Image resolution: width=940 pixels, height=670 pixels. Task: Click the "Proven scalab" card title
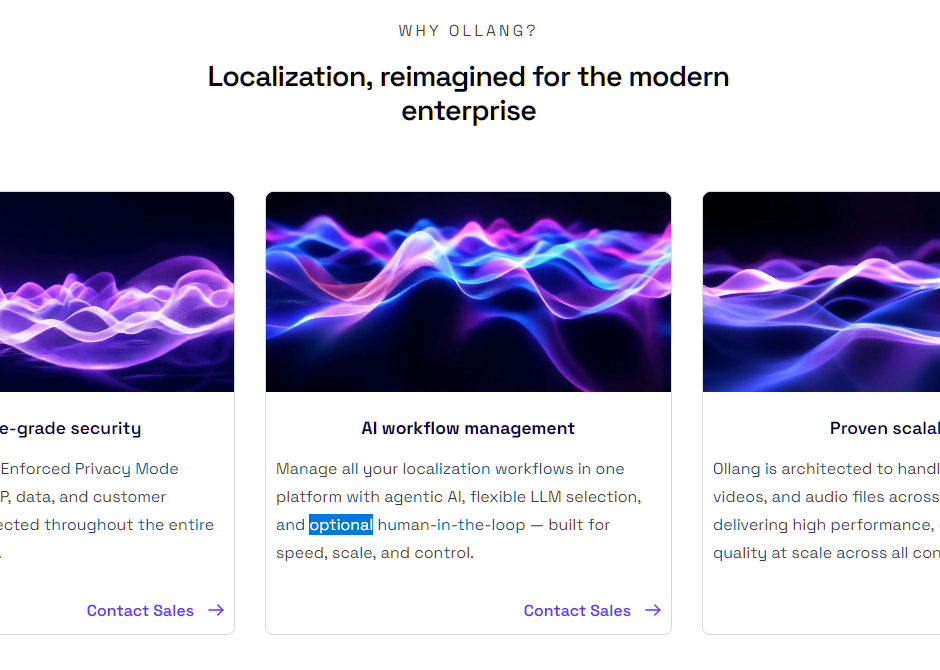[x=884, y=428]
